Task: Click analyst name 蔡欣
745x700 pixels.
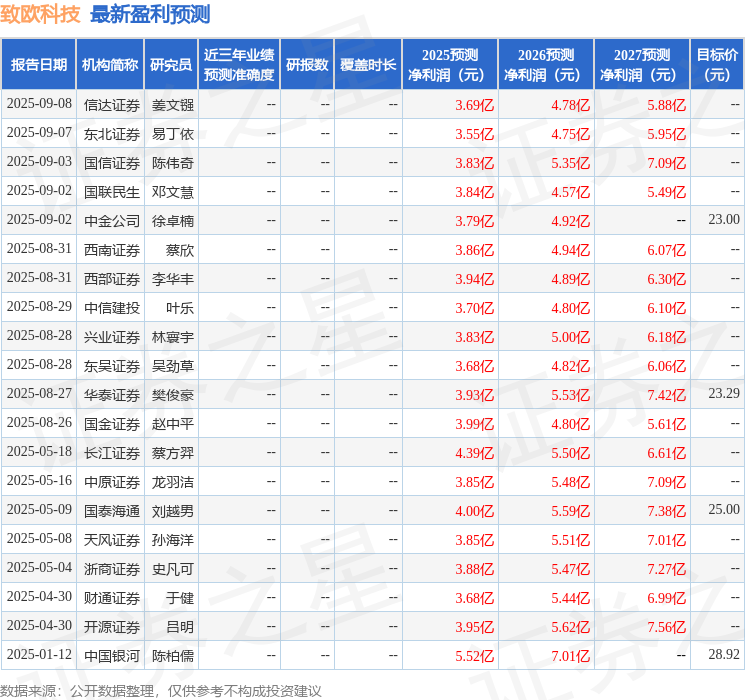Action: (180, 250)
